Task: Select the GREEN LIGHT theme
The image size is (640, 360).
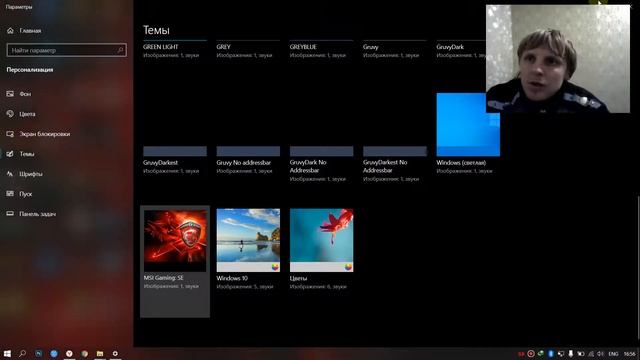Action: tap(175, 50)
